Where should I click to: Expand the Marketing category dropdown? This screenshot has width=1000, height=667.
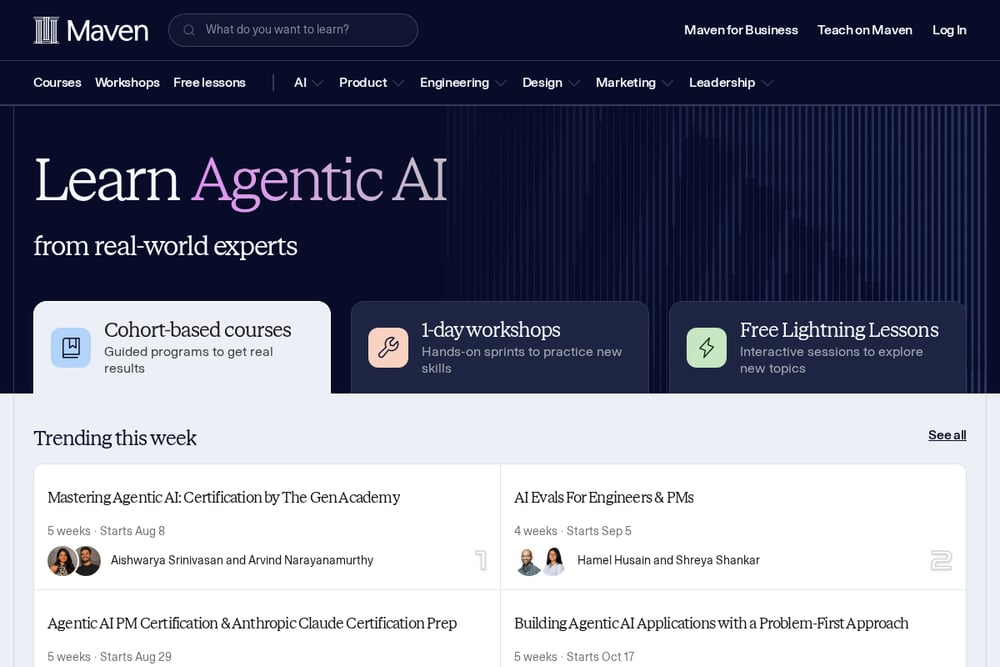click(x=635, y=83)
